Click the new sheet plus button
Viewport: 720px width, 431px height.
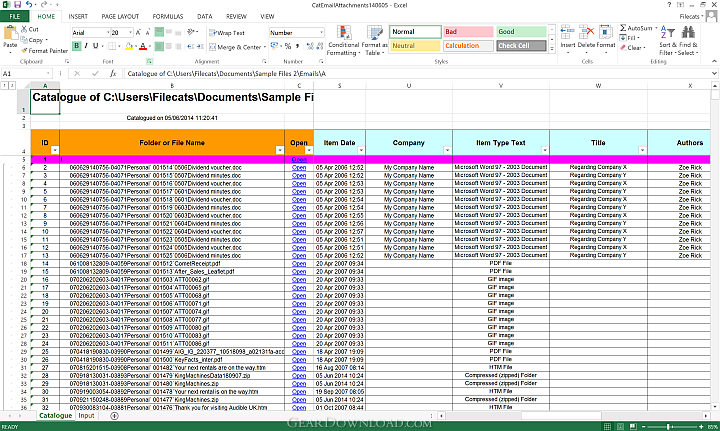[x=114, y=416]
